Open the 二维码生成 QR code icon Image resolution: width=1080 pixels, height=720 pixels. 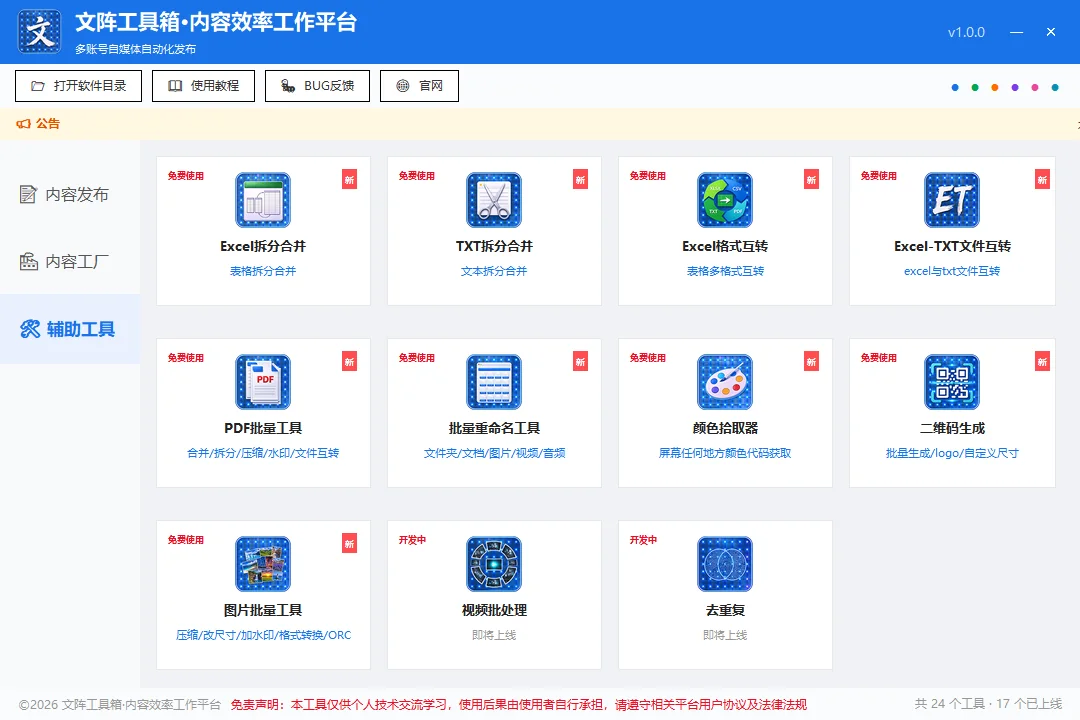click(x=952, y=382)
